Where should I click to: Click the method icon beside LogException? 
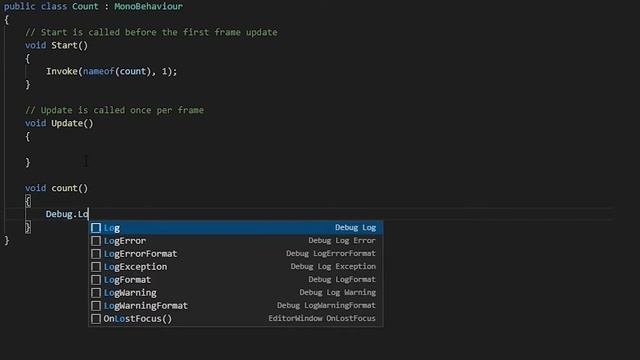tap(96, 267)
